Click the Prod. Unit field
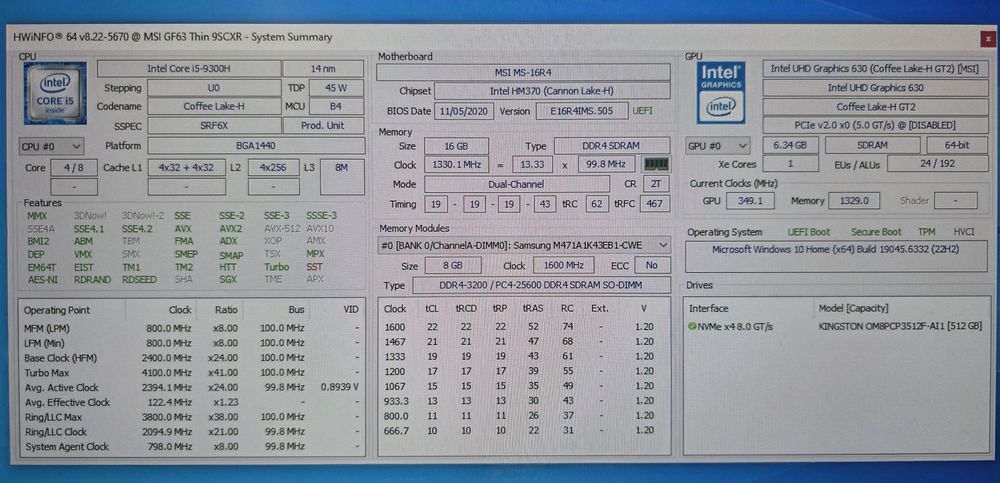Image resolution: width=1000 pixels, height=483 pixels. tap(323, 126)
